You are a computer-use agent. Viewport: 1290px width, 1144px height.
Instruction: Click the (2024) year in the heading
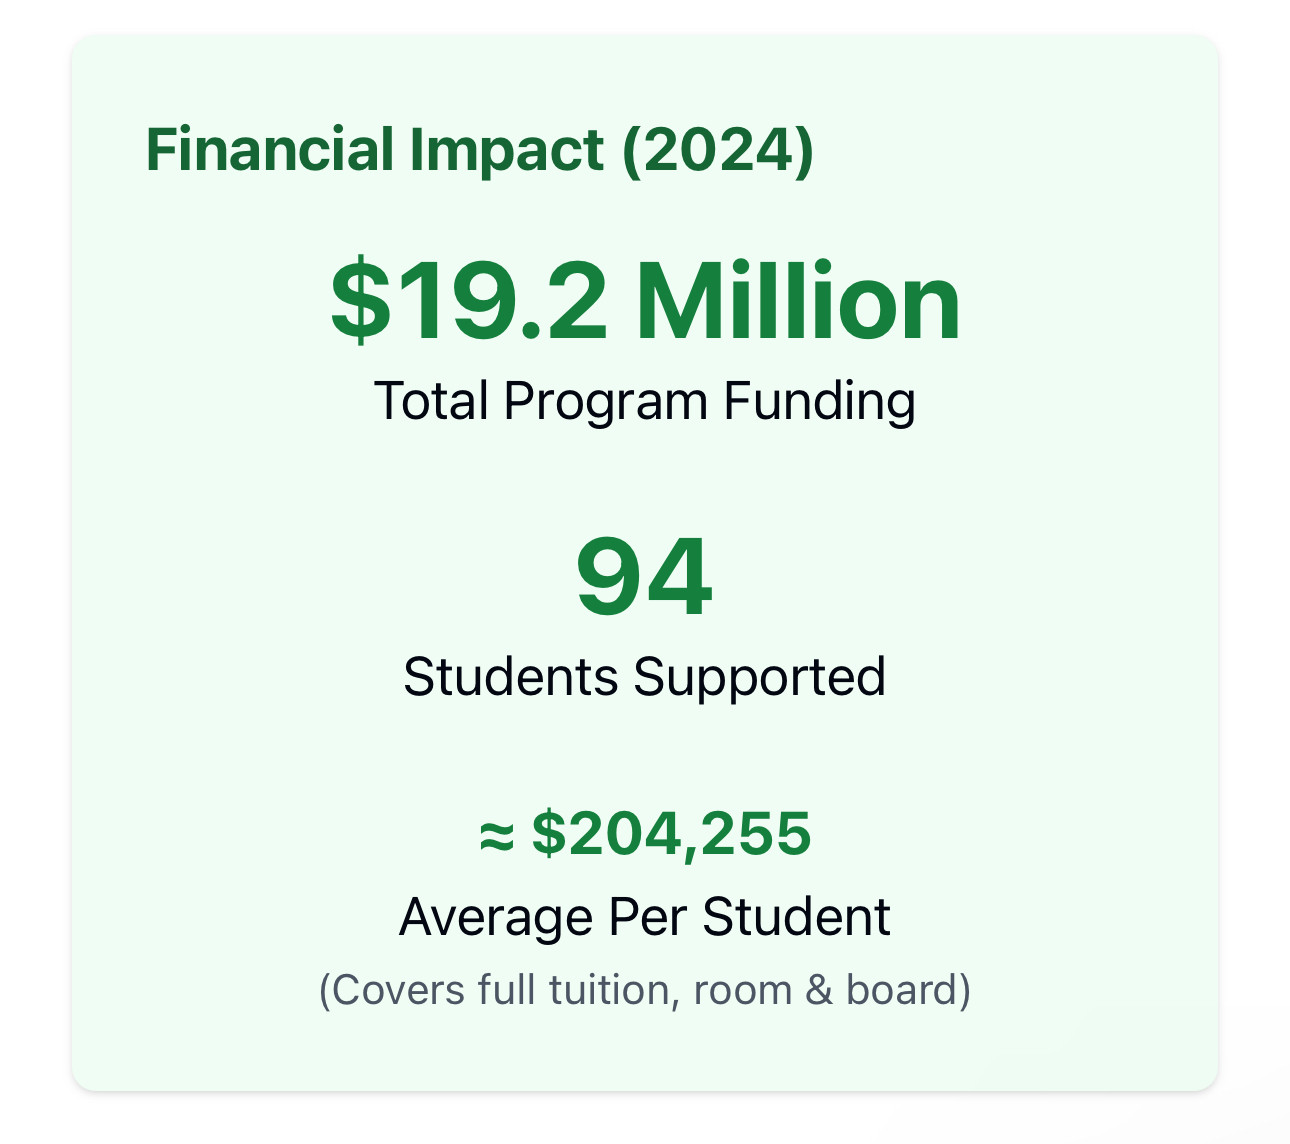tap(718, 151)
